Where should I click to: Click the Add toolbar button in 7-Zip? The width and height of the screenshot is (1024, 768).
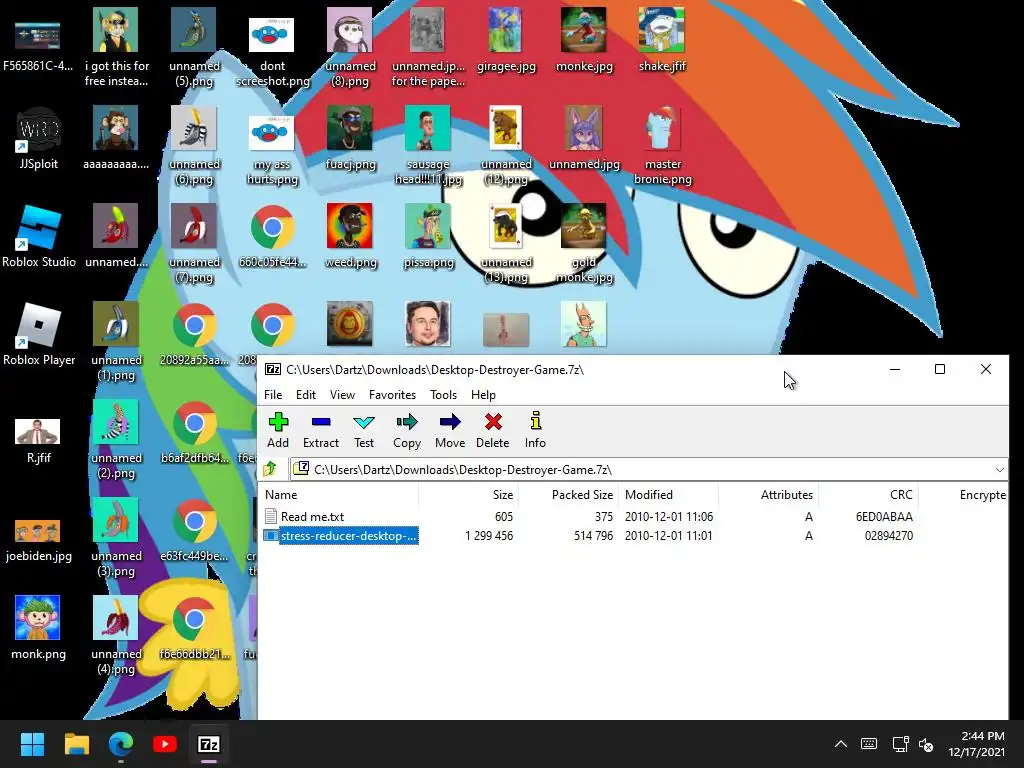pos(278,430)
